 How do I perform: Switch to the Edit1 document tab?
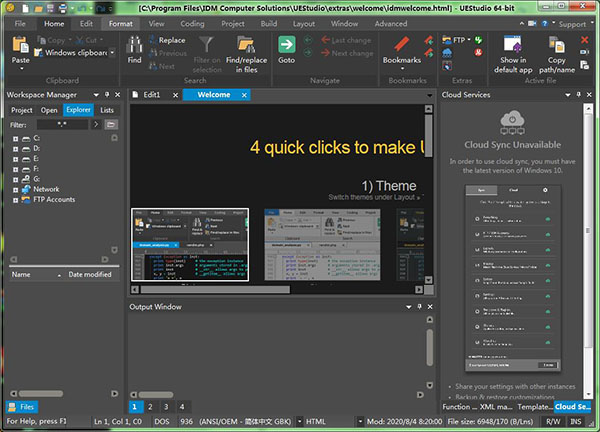click(x=152, y=95)
